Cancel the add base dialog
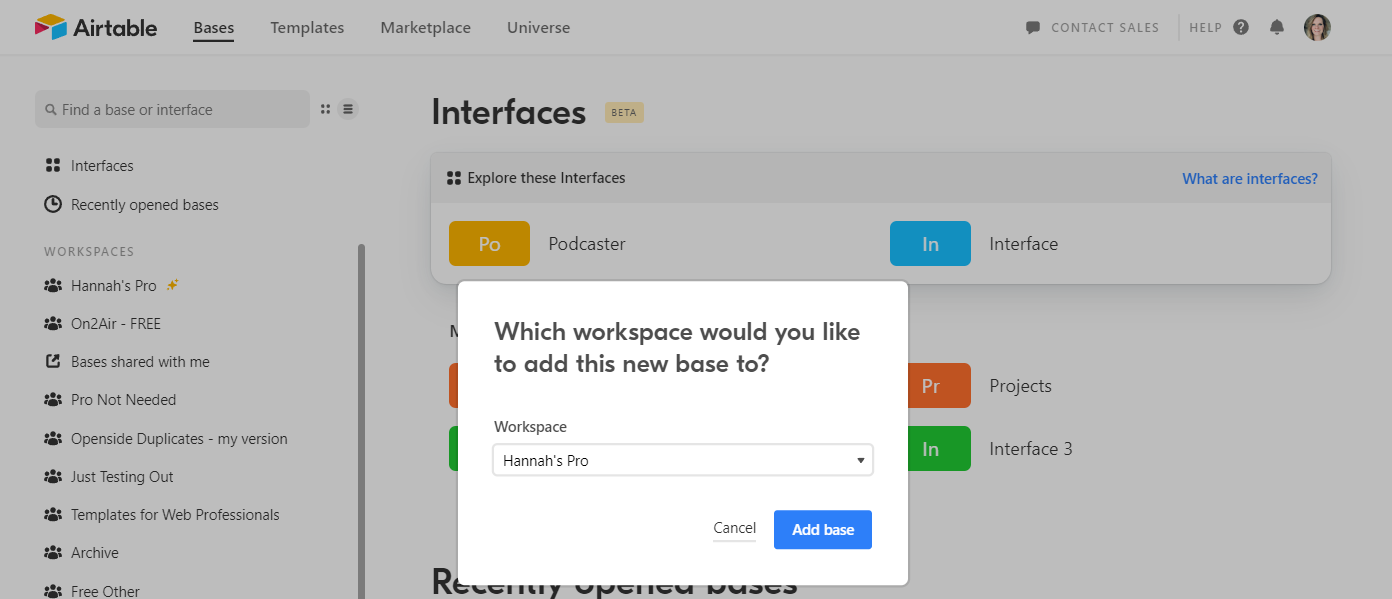 [734, 528]
